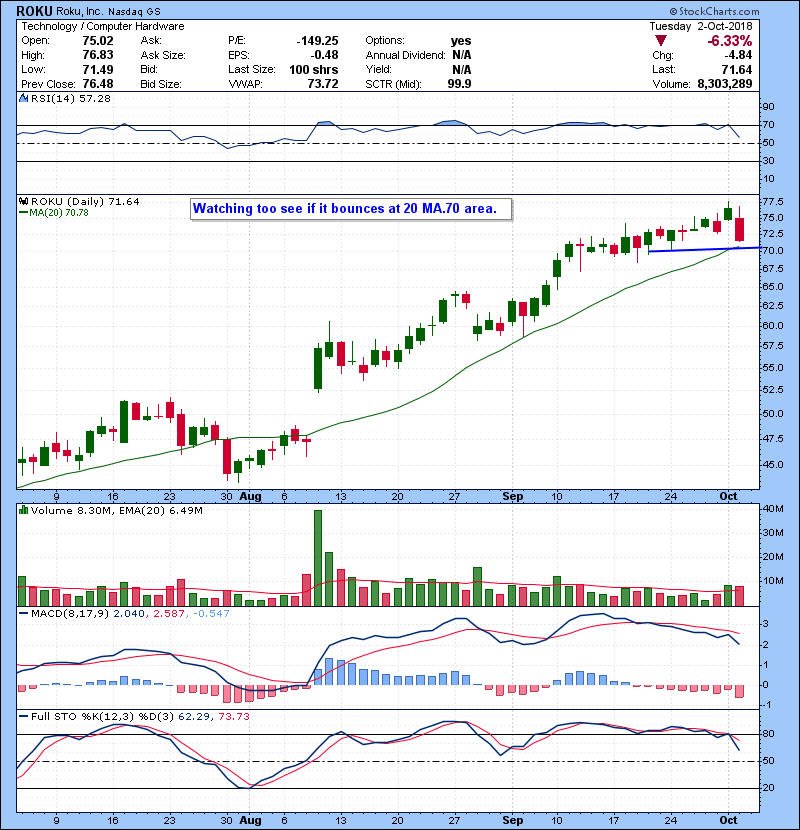Click the 45.0 price axis label
Screen dimensions: 800x830
click(772, 464)
